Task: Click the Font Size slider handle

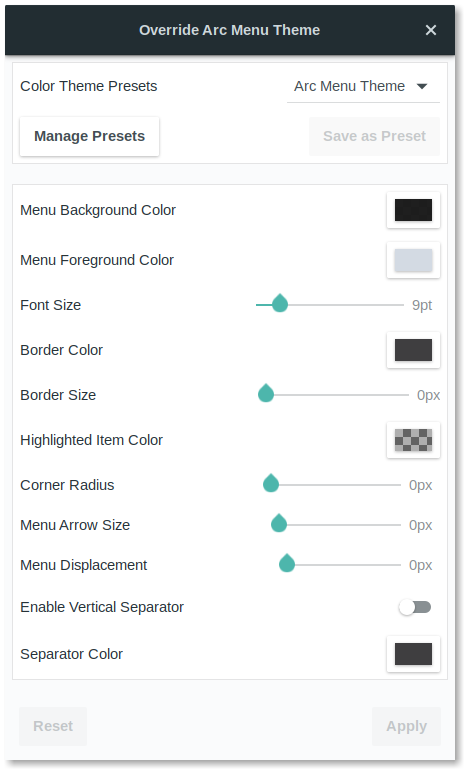Action: [280, 304]
